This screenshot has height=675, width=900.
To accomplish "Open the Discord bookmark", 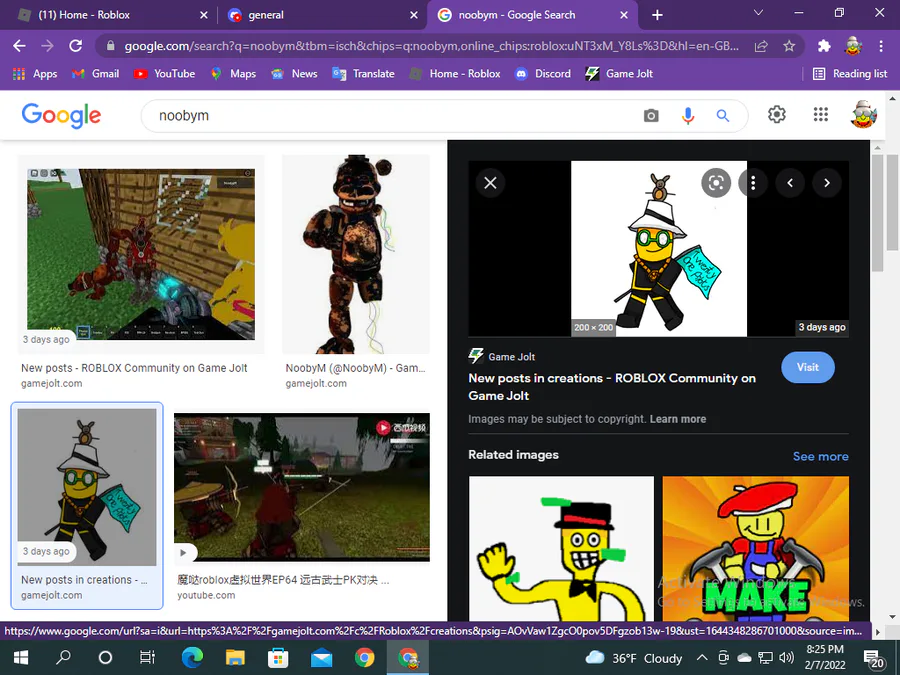I will [x=543, y=73].
